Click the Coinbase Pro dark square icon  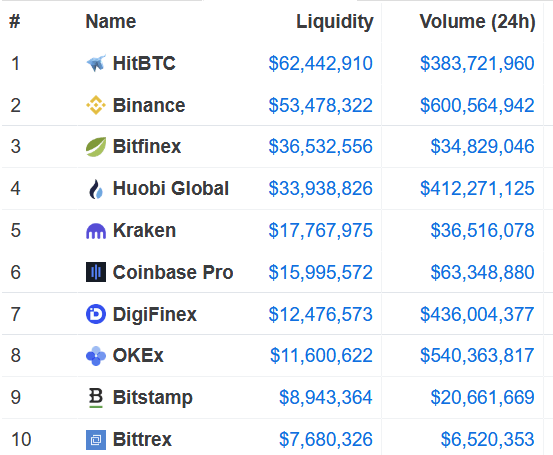click(x=96, y=272)
